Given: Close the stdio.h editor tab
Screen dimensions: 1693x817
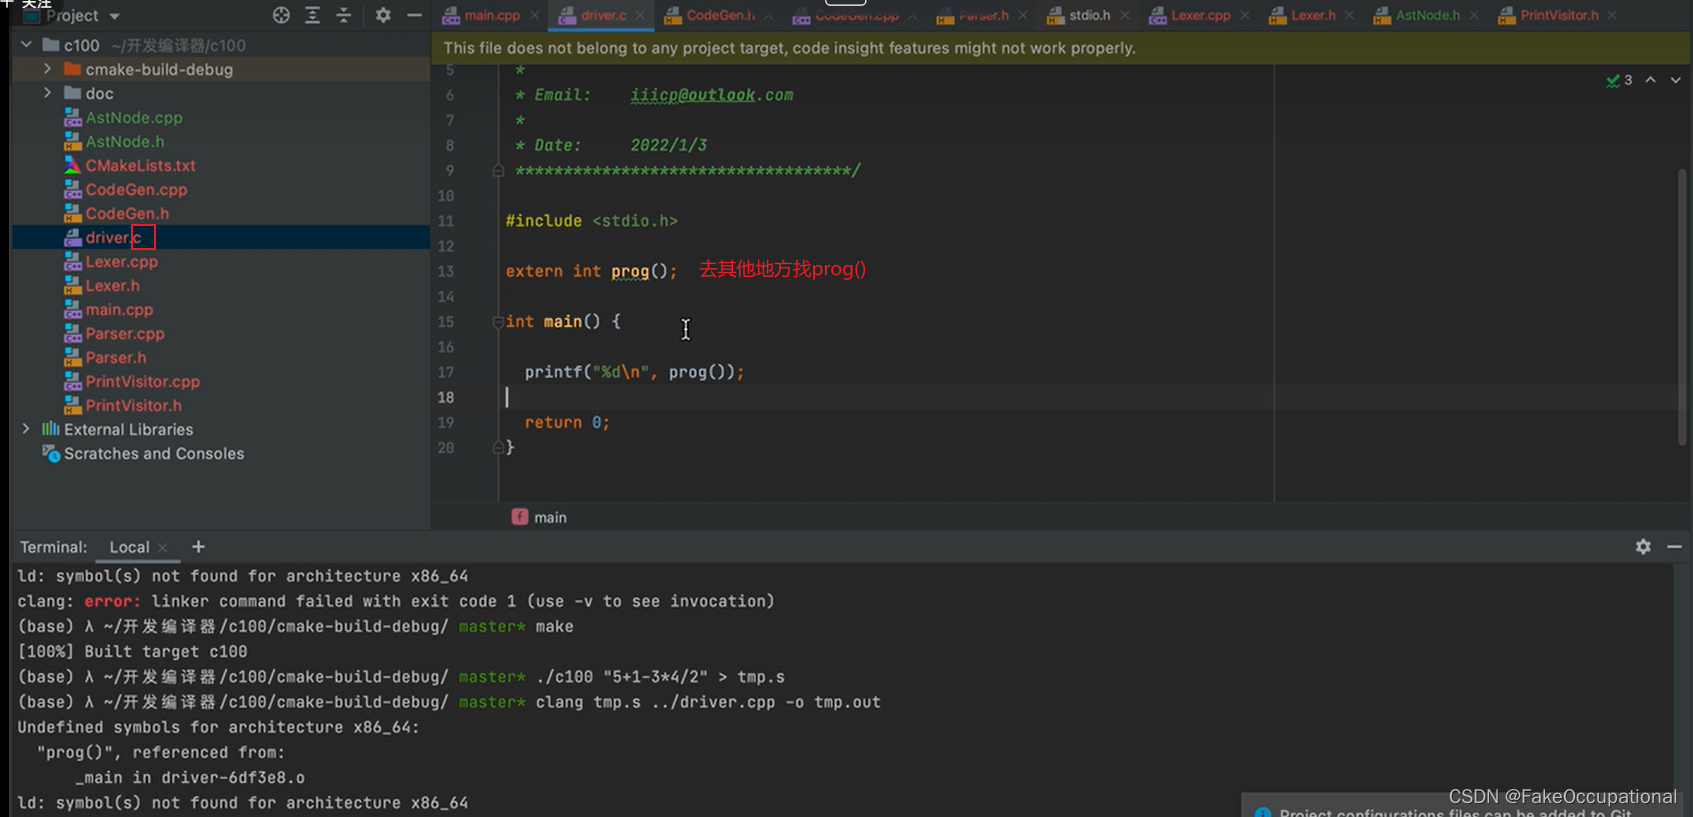Looking at the screenshot, I should [1125, 15].
